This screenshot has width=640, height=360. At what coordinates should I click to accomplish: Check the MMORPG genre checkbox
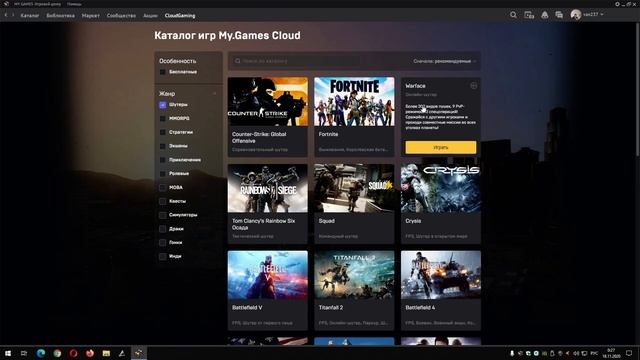pos(162,118)
